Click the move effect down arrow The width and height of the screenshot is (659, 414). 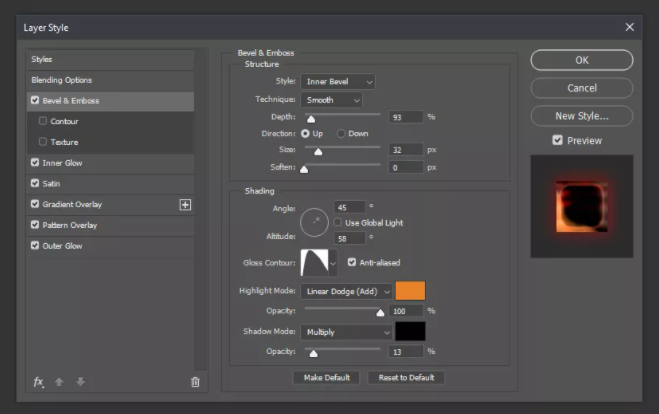(80, 382)
